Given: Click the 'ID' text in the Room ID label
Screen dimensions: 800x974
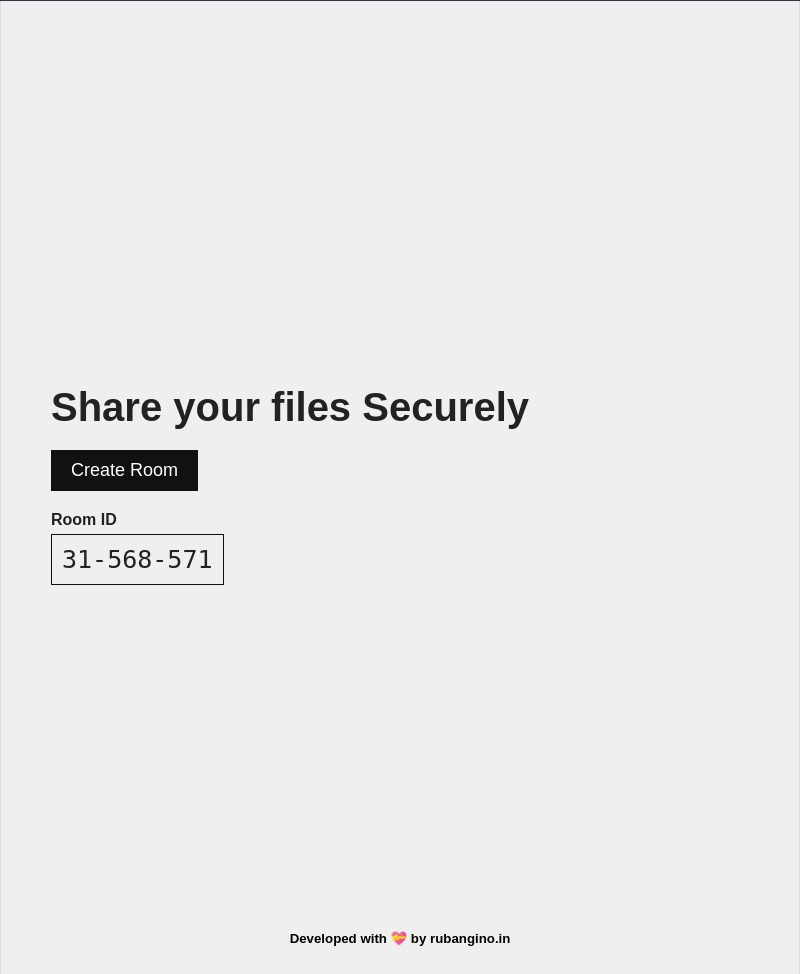Looking at the screenshot, I should pos(109,519).
